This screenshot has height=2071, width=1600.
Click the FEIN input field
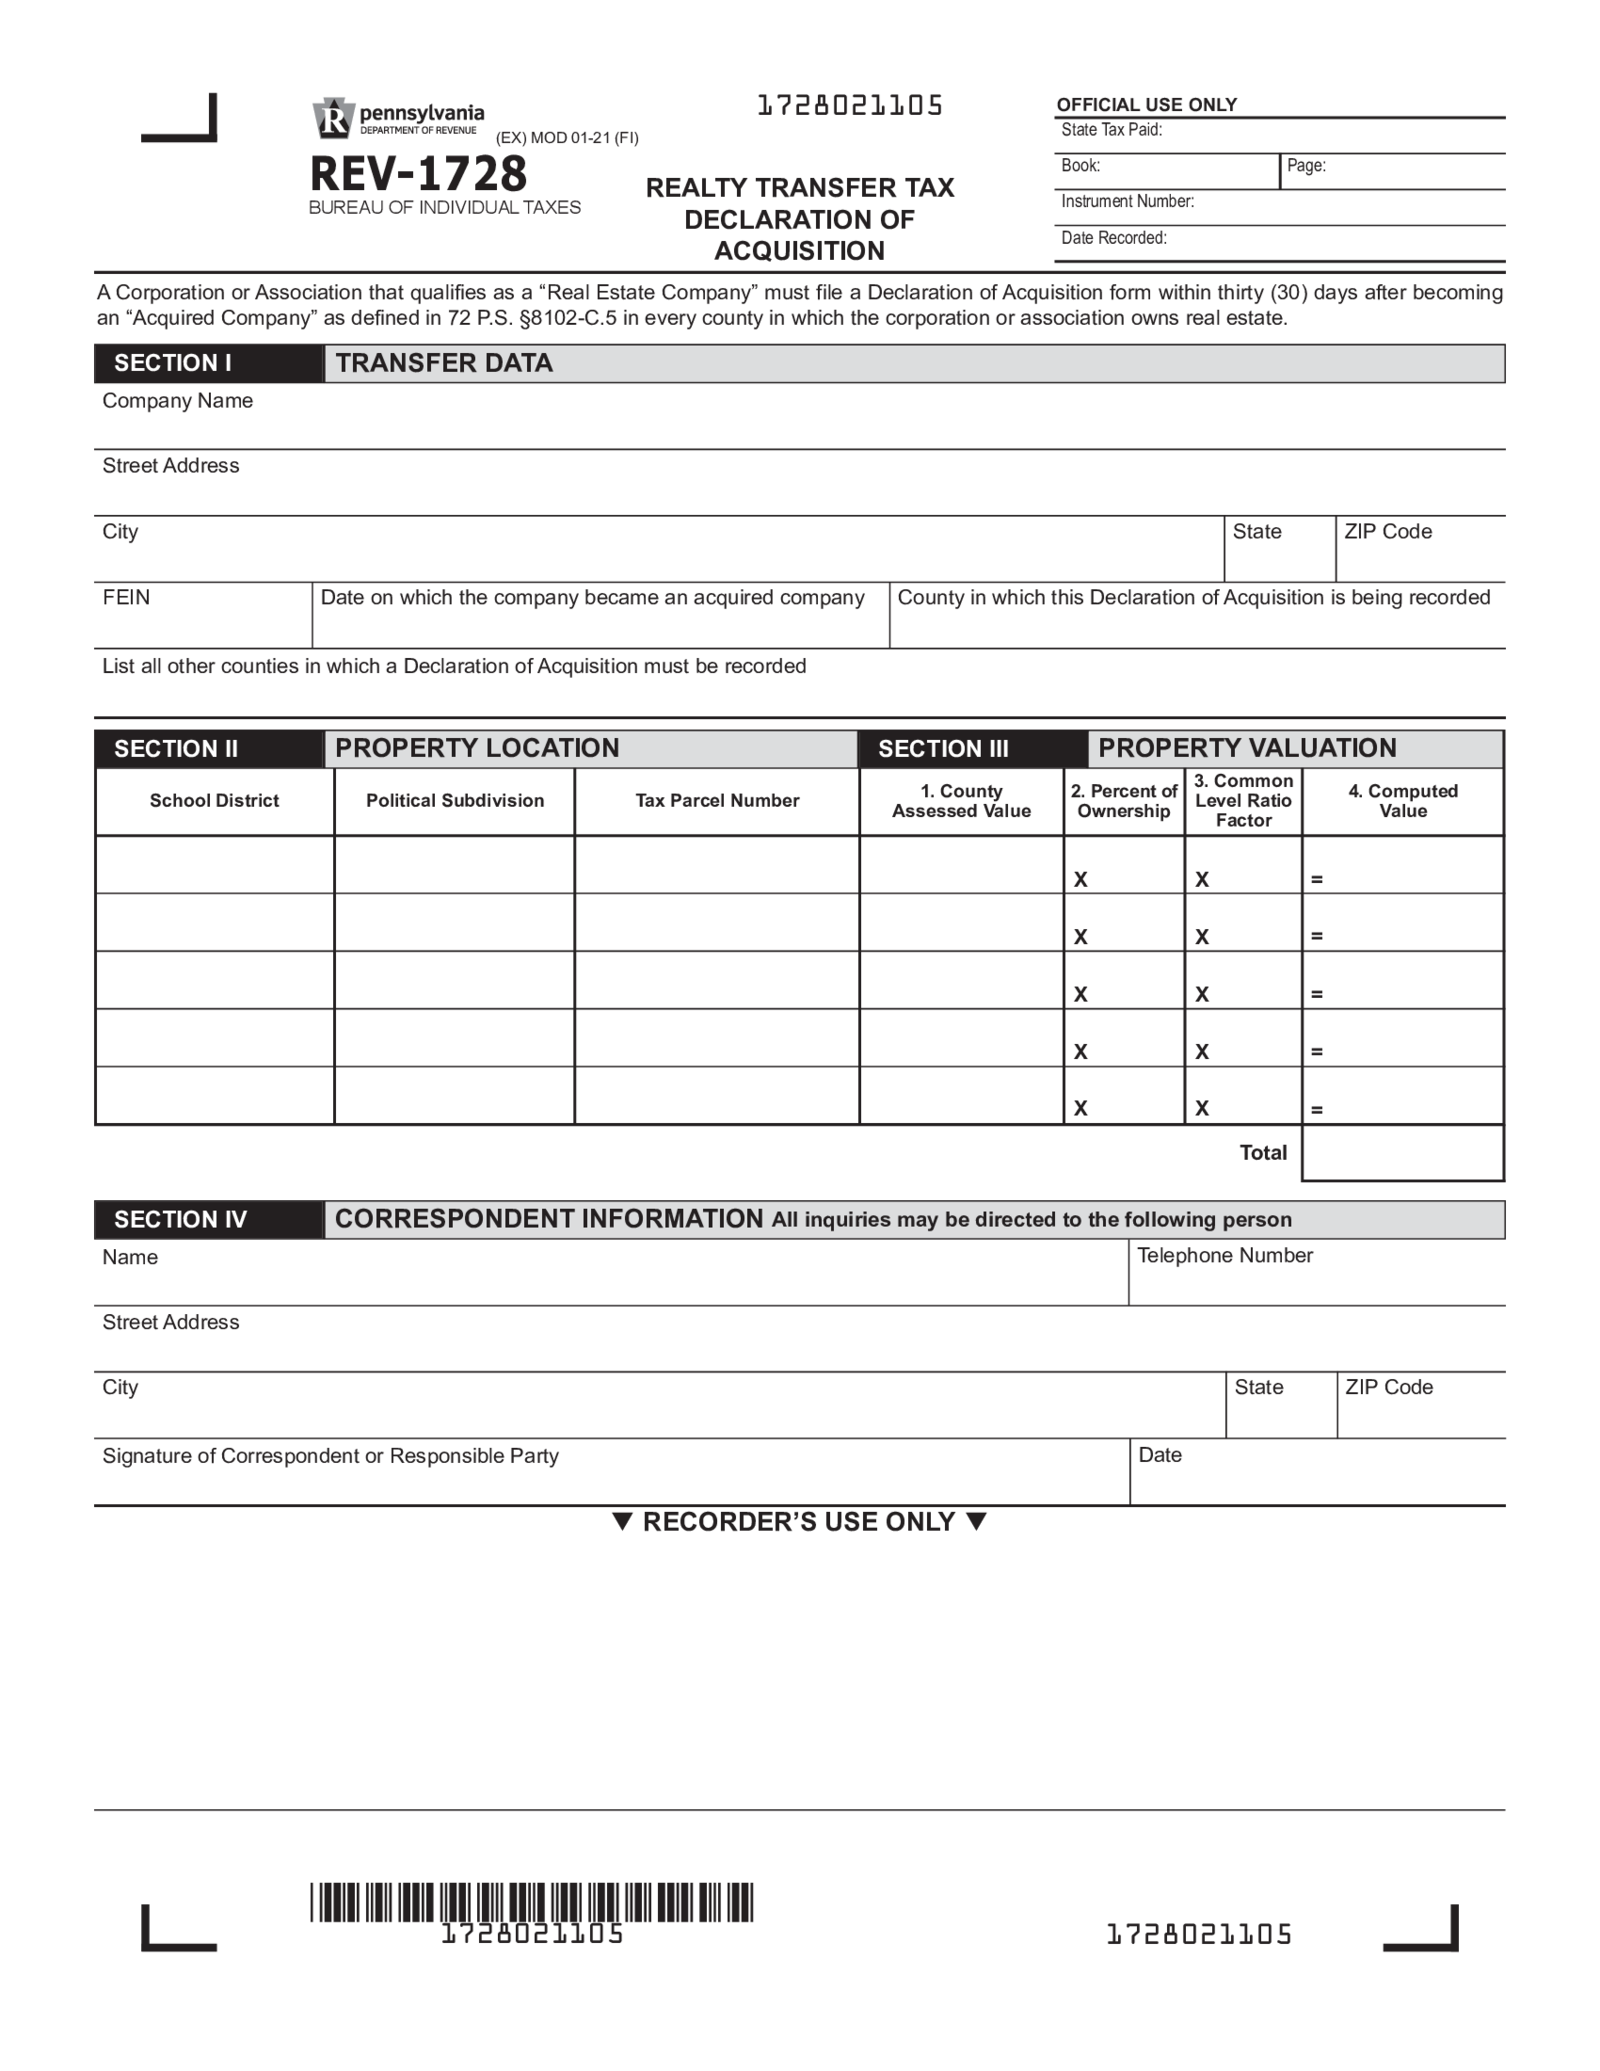[203, 615]
